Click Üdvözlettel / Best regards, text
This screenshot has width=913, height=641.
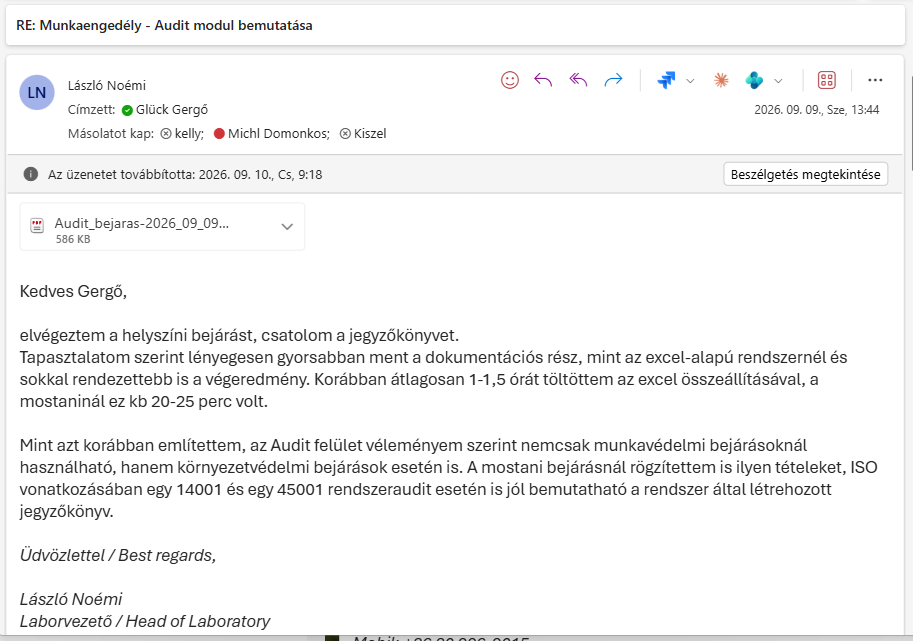click(x=118, y=555)
